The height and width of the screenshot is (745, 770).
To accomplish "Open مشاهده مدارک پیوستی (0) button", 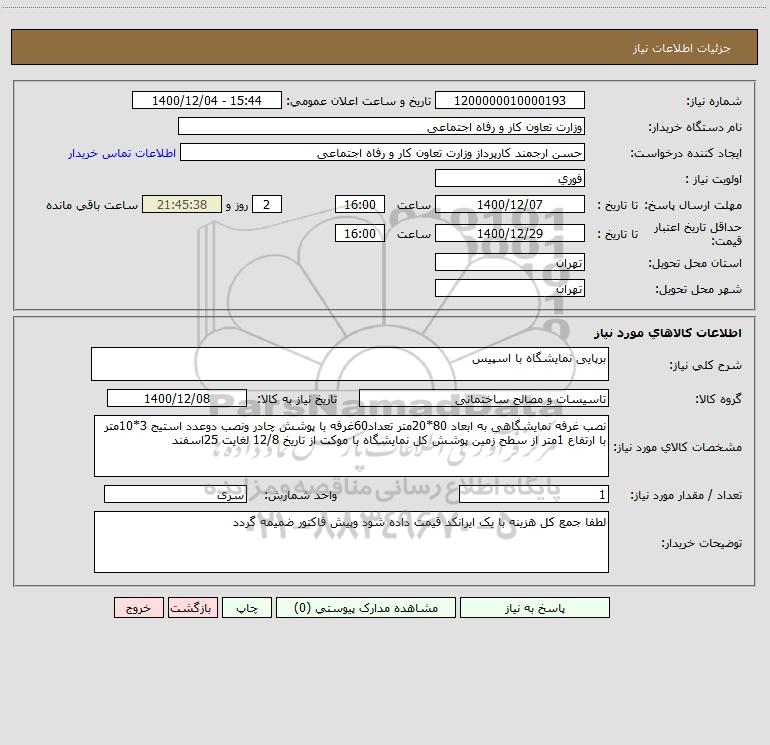I will tap(366, 608).
